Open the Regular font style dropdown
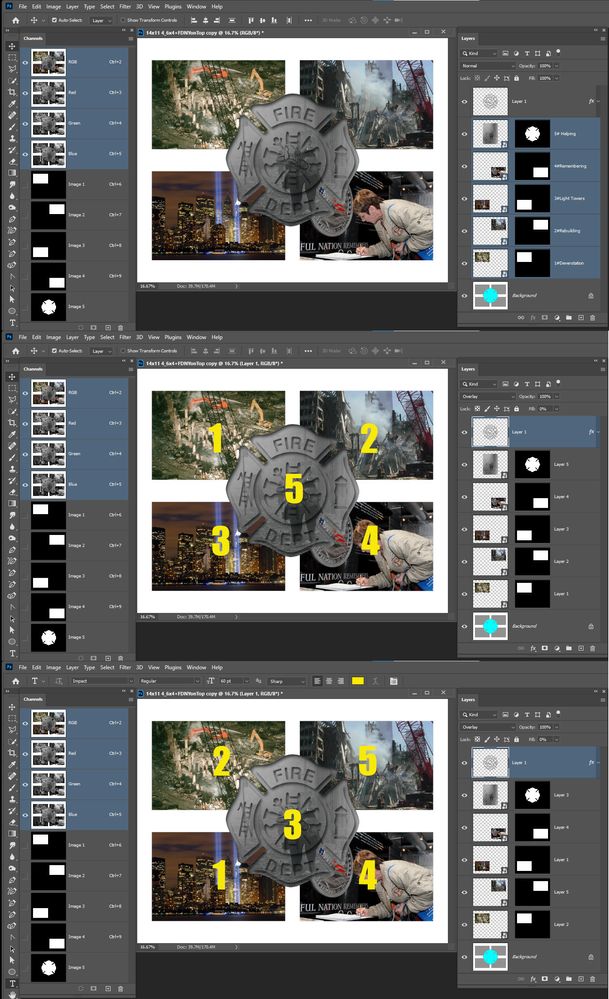609x999 pixels. pos(169,681)
